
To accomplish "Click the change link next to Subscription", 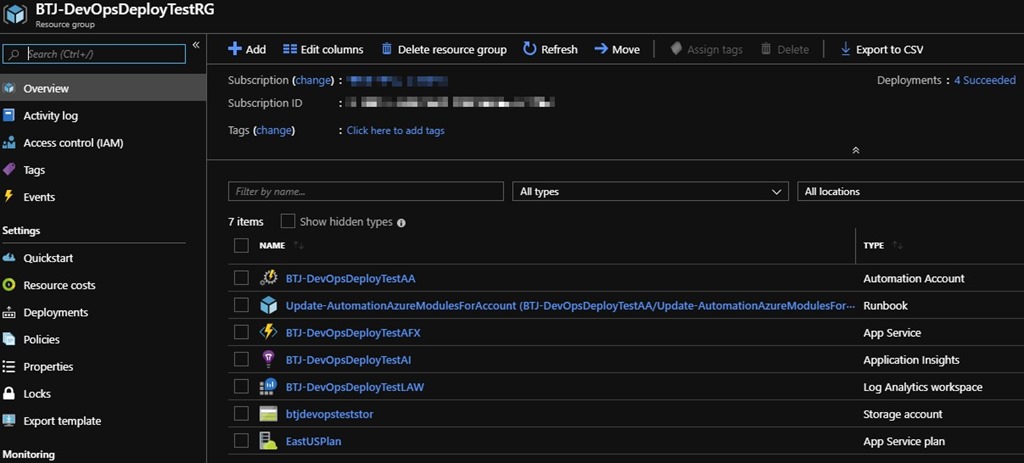I will click(313, 80).
